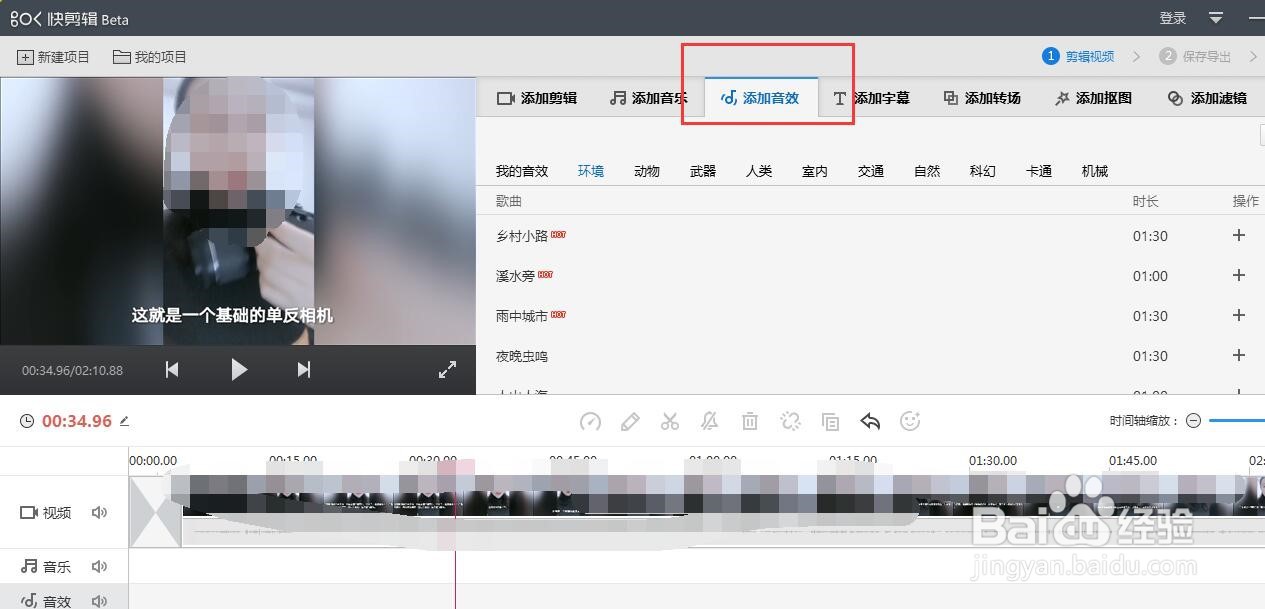The height and width of the screenshot is (609, 1265).
Task: Select 自然 sound category
Action: pyautogui.click(x=927, y=171)
